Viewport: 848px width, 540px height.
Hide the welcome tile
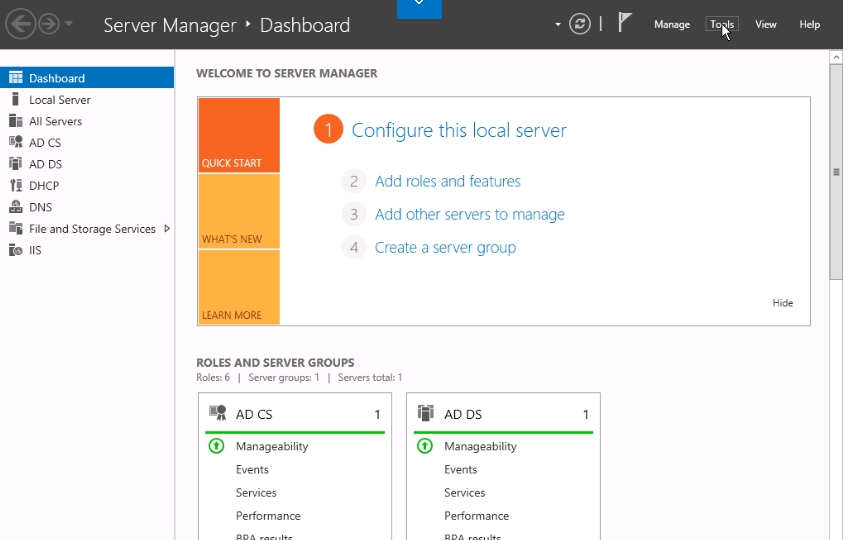click(783, 303)
